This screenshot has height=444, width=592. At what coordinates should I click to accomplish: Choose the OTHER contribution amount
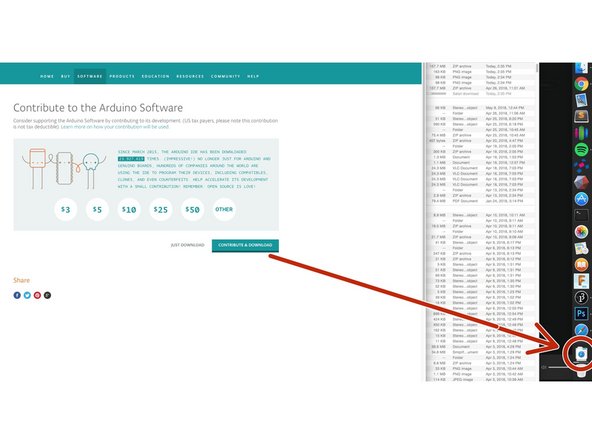pos(224,209)
